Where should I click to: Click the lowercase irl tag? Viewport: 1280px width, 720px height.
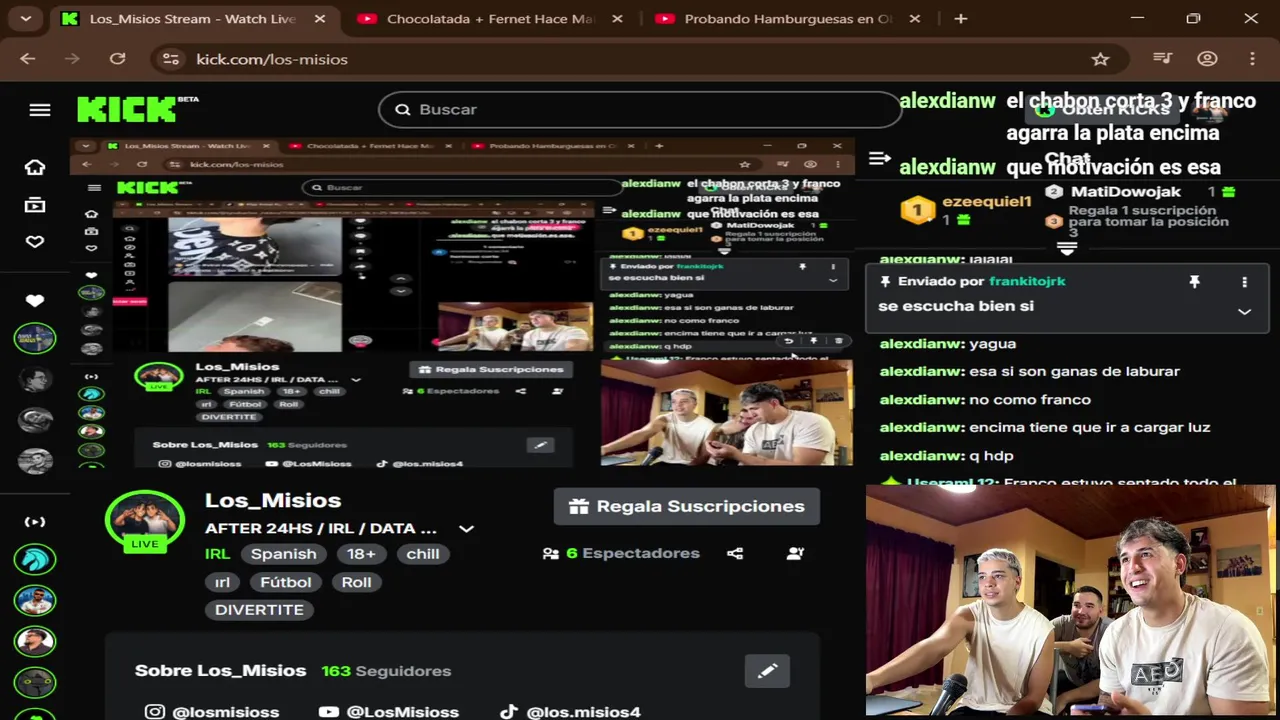click(x=222, y=582)
